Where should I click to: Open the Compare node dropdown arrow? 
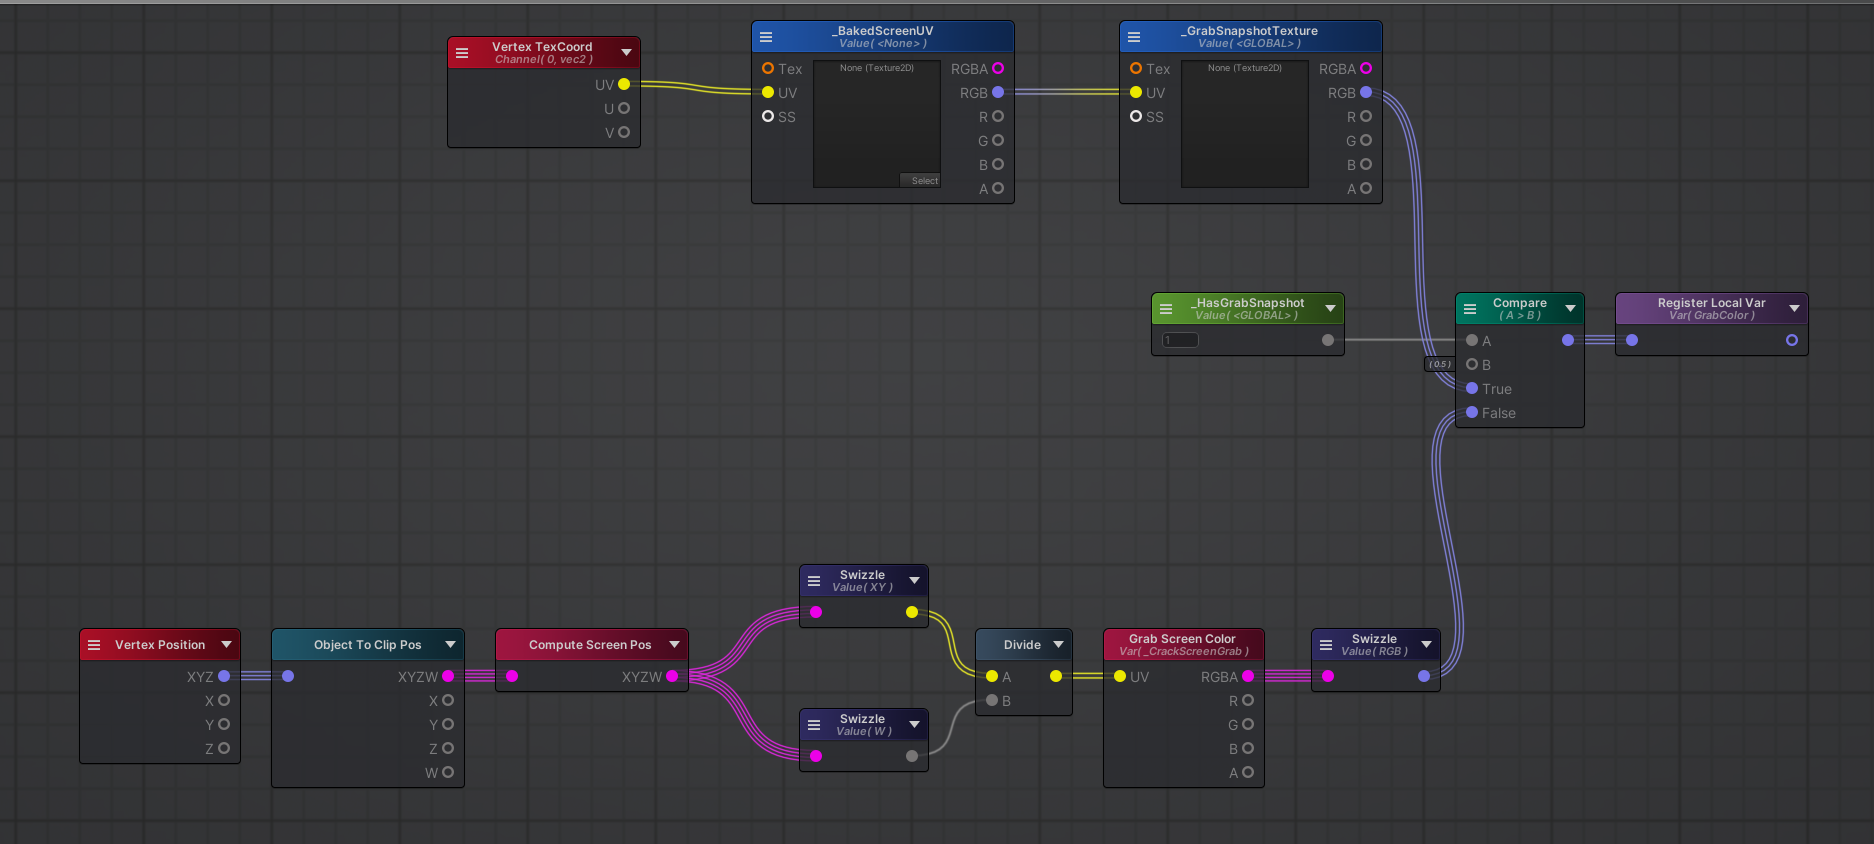click(x=1570, y=309)
